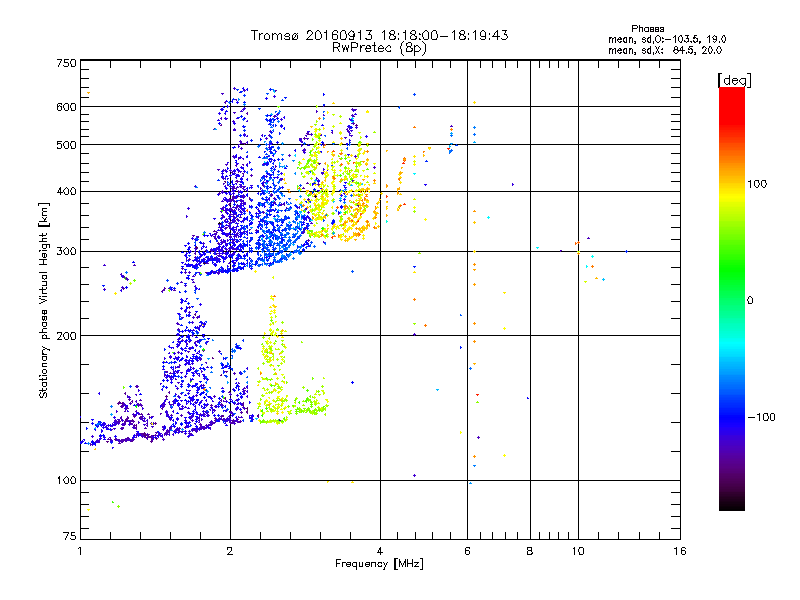
Task: Click the y-axis tick label '300'
Action: [66, 251]
